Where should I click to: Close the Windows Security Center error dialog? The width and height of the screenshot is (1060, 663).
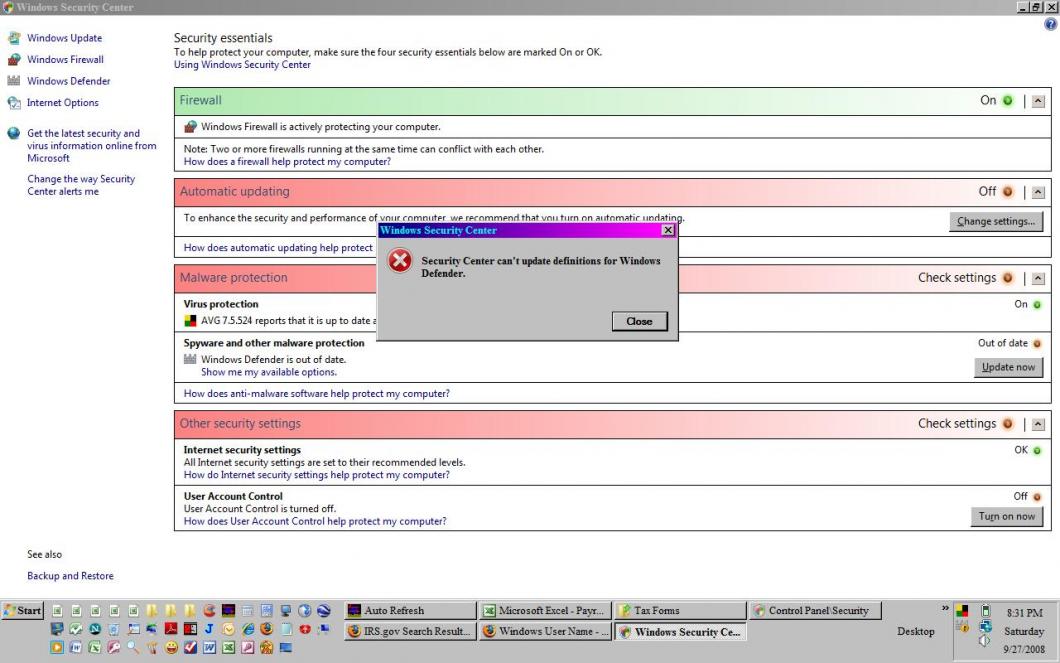[x=640, y=321]
